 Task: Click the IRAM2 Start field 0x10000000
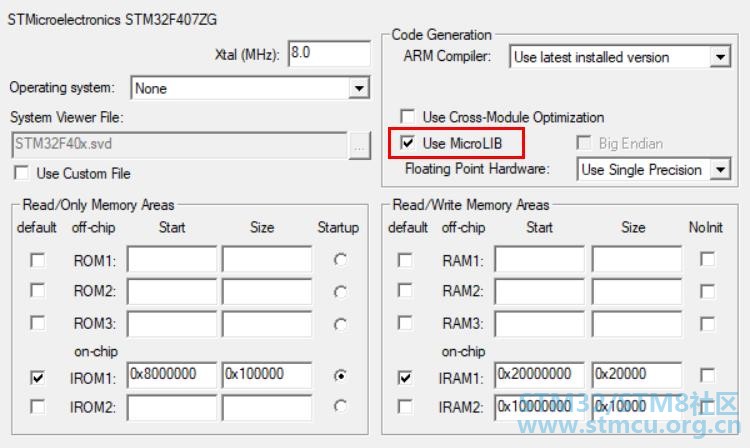pyautogui.click(x=540, y=407)
